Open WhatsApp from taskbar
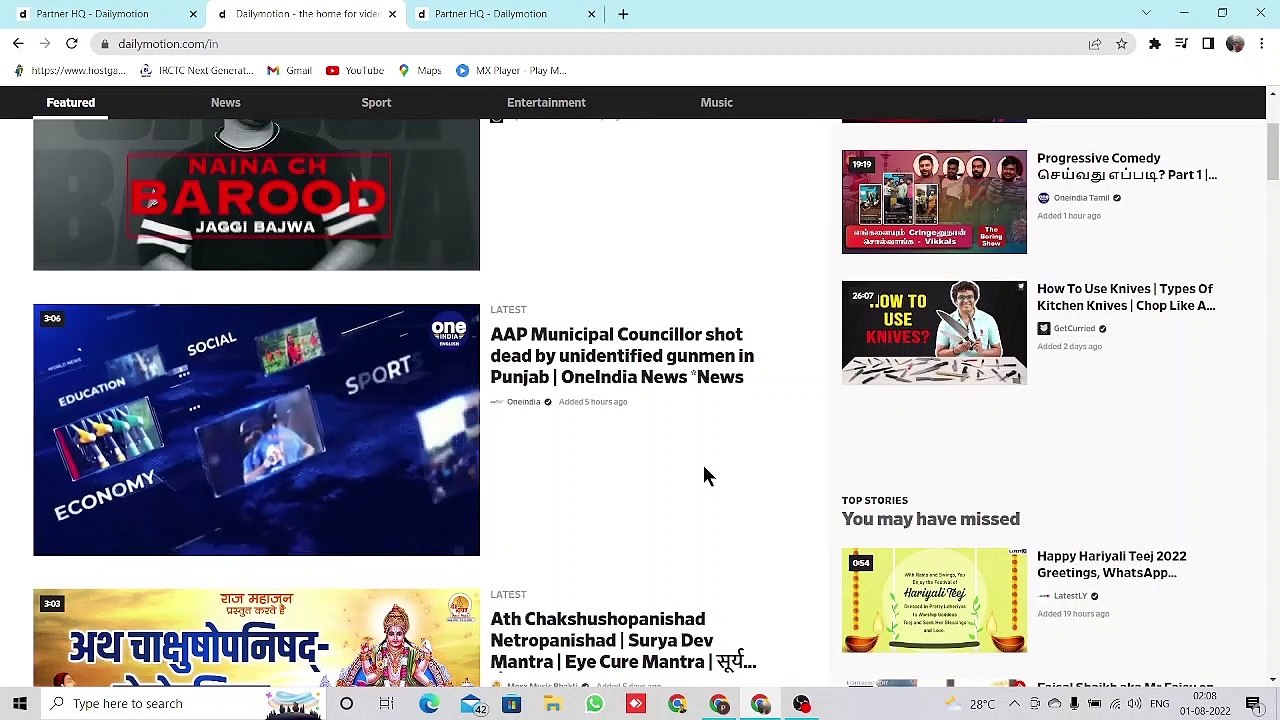 pos(594,704)
